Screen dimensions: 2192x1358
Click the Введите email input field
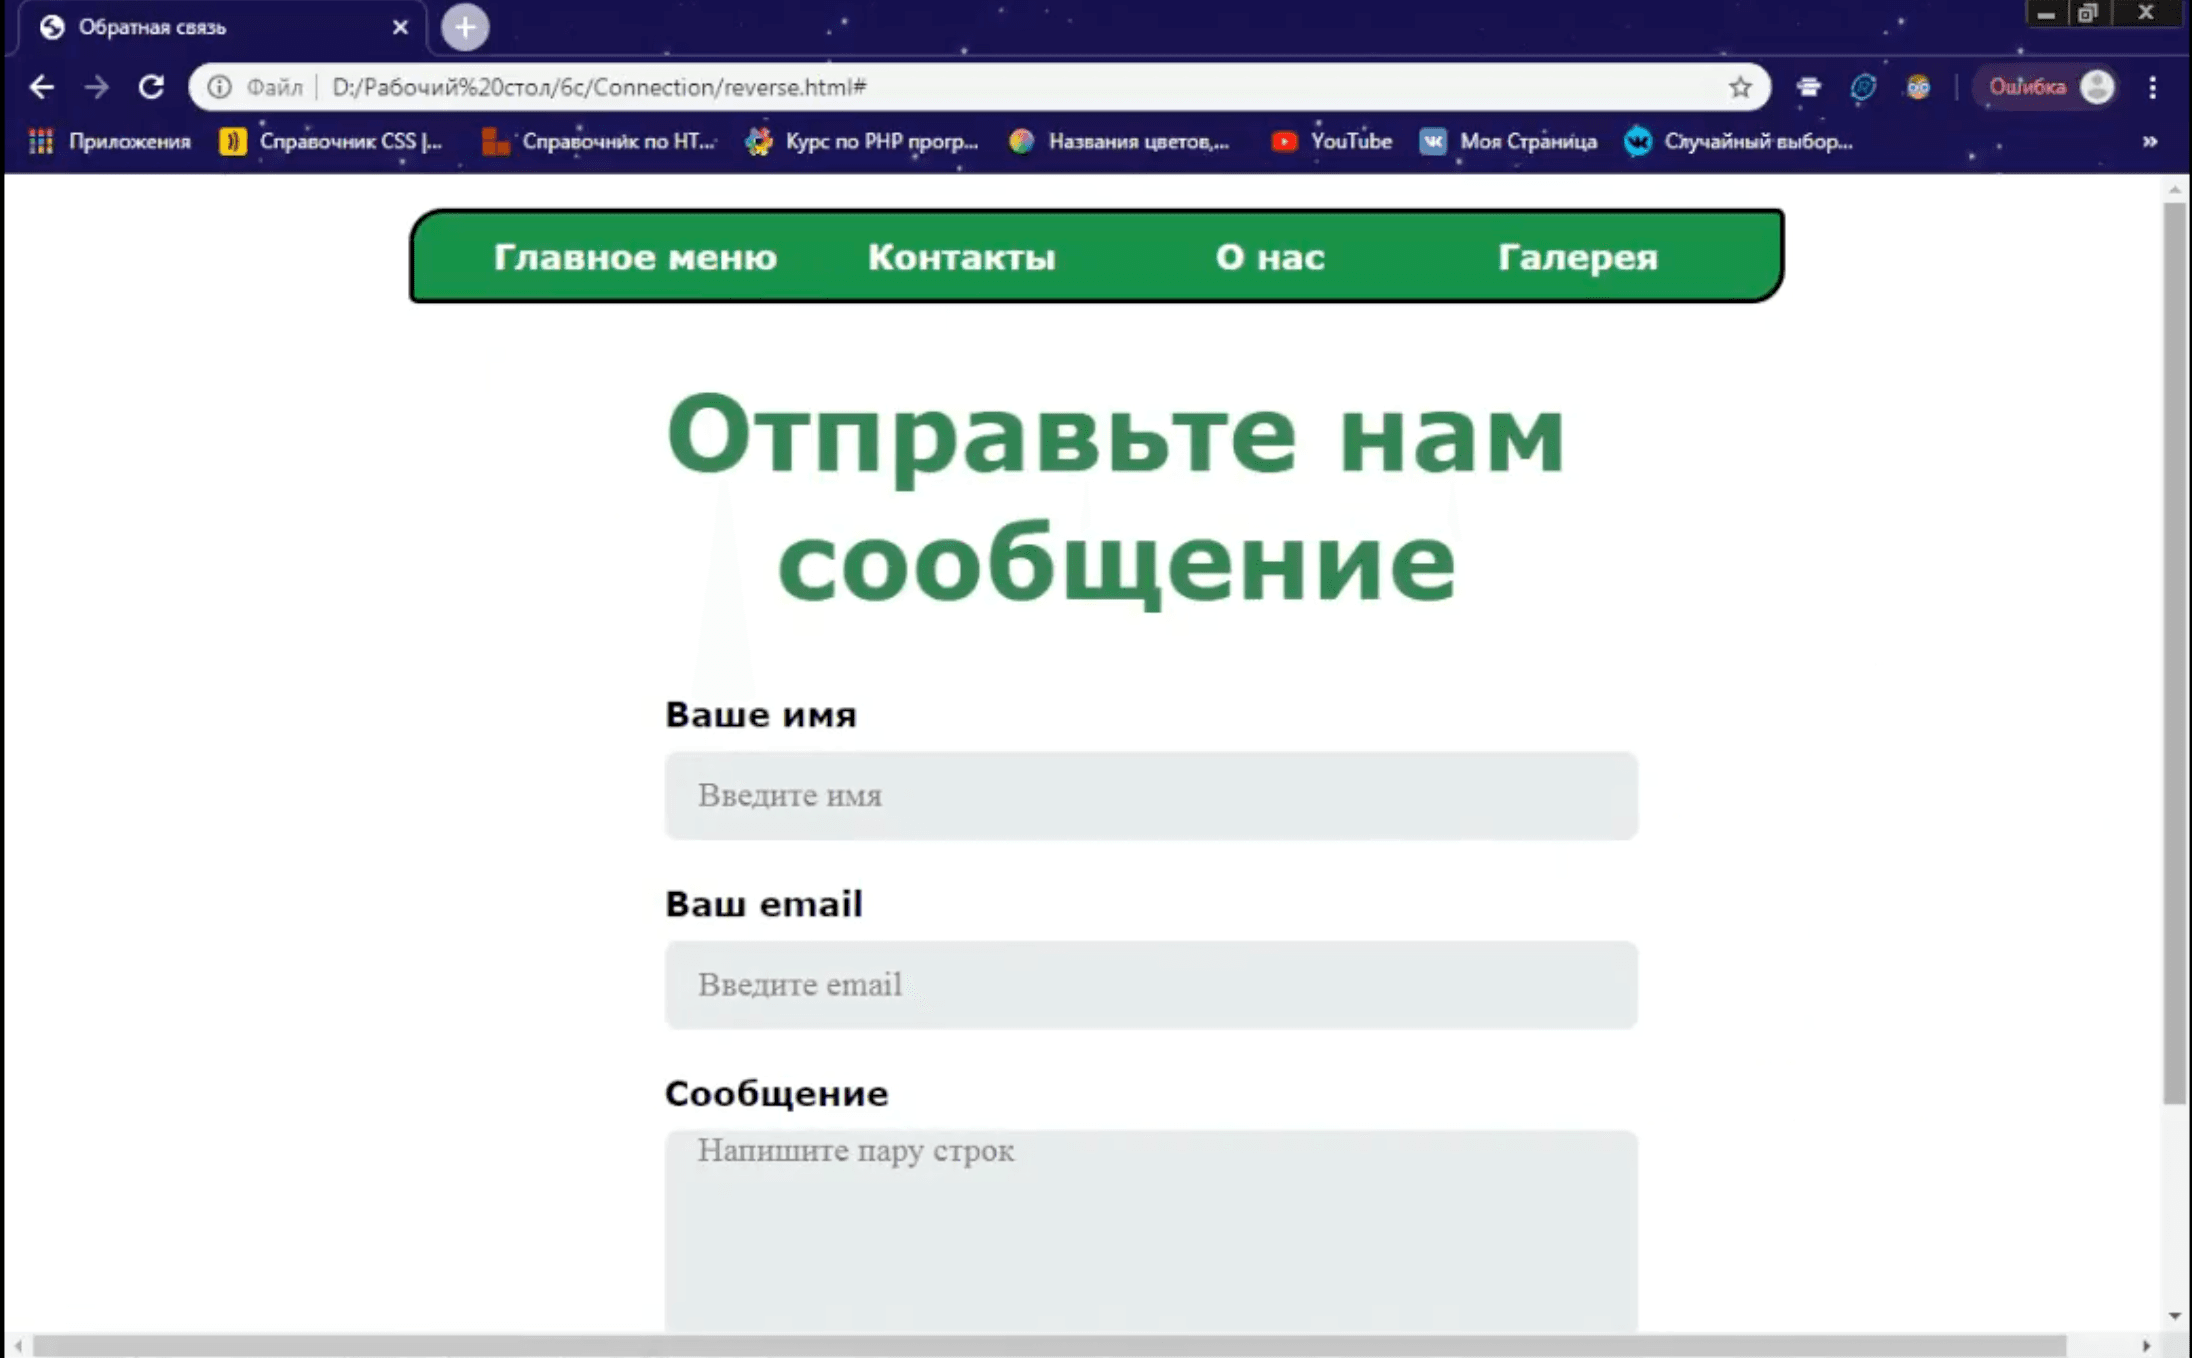coord(1150,985)
